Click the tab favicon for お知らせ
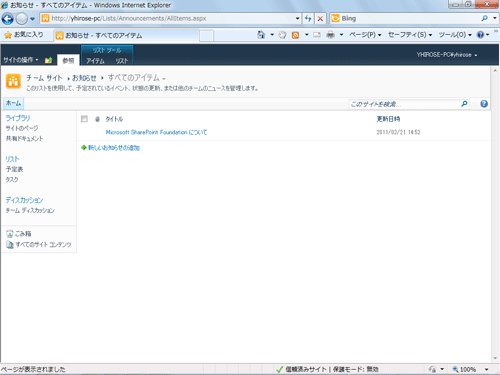Viewport: 500px width, 375px height. [x=59, y=36]
